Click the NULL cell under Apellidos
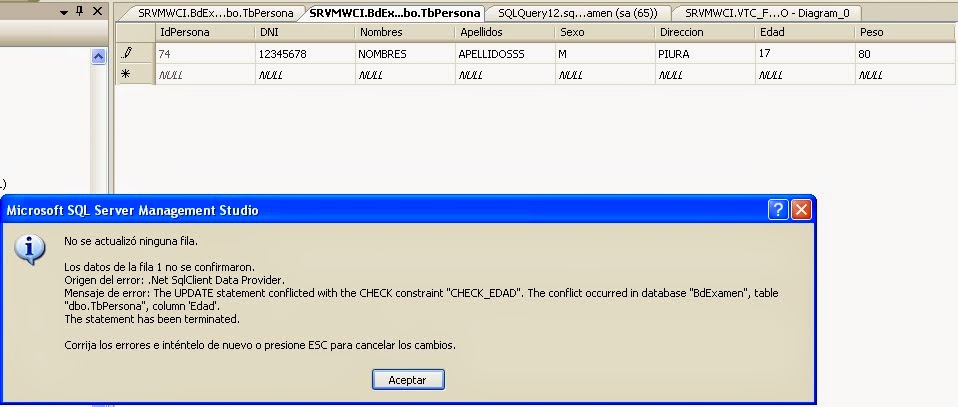 pos(505,75)
